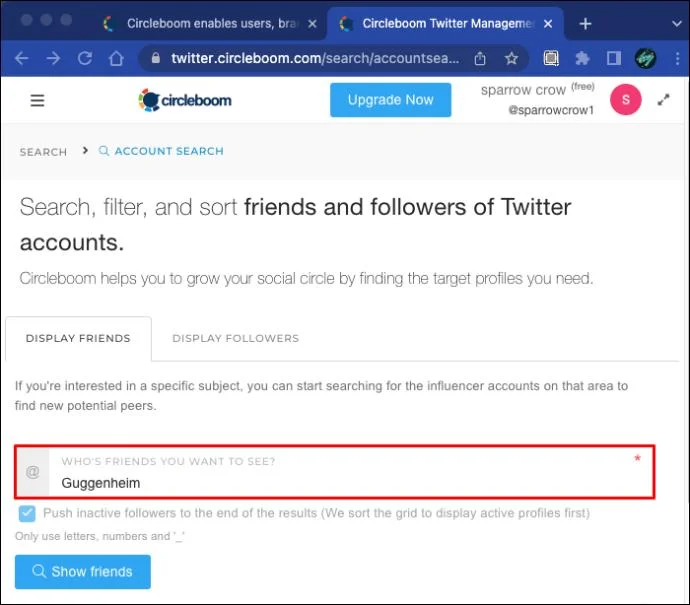Viewport: 690px width, 605px height.
Task: Close the Circleboom Twitter Management tab
Action: click(x=547, y=24)
